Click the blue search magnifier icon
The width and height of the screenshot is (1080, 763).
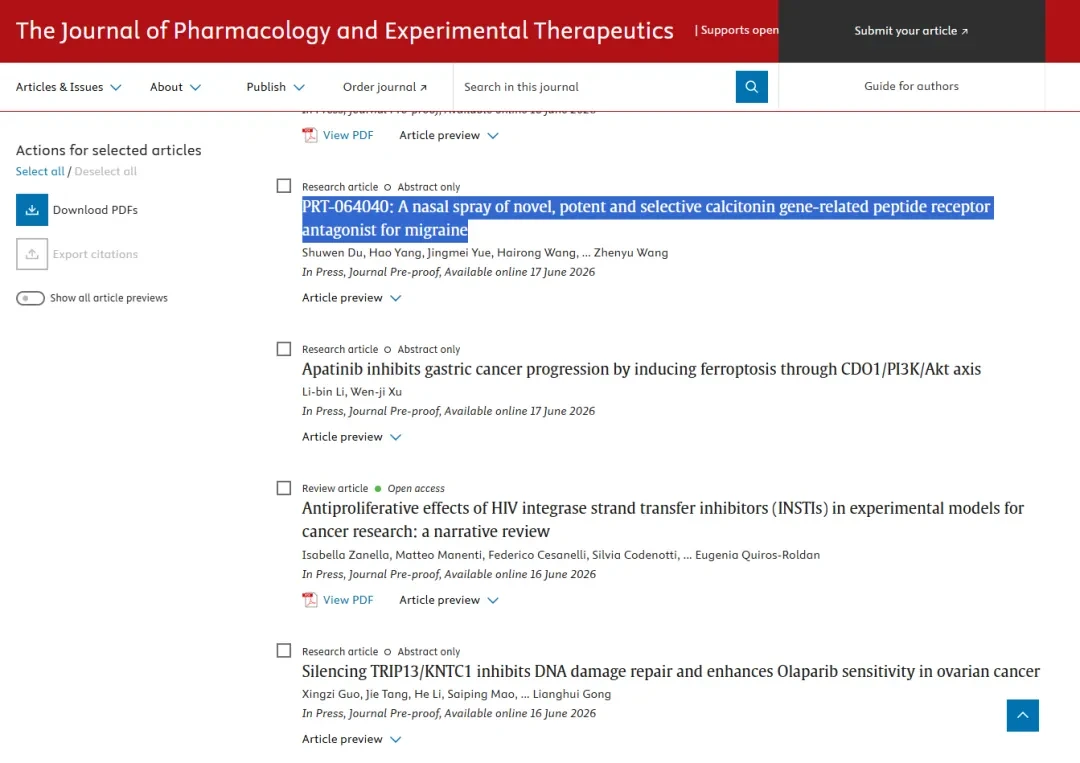[751, 87]
